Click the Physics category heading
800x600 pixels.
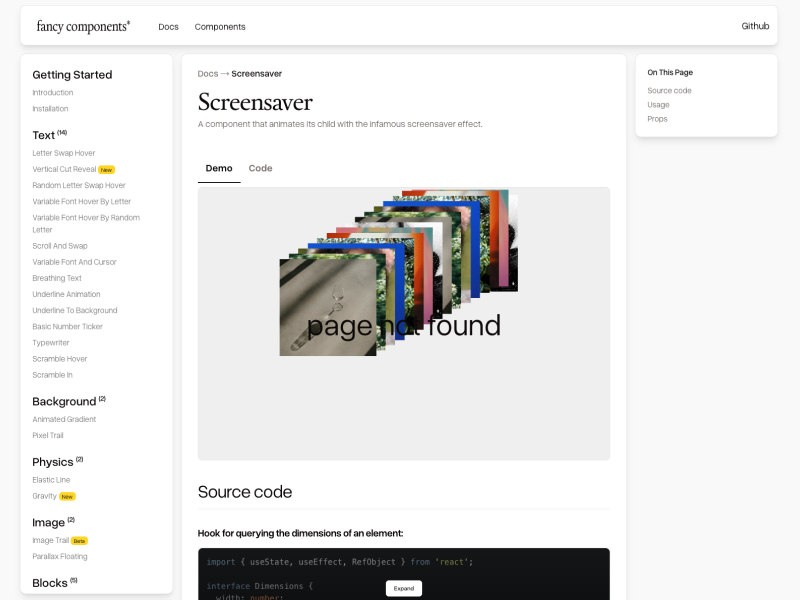pos(53,462)
